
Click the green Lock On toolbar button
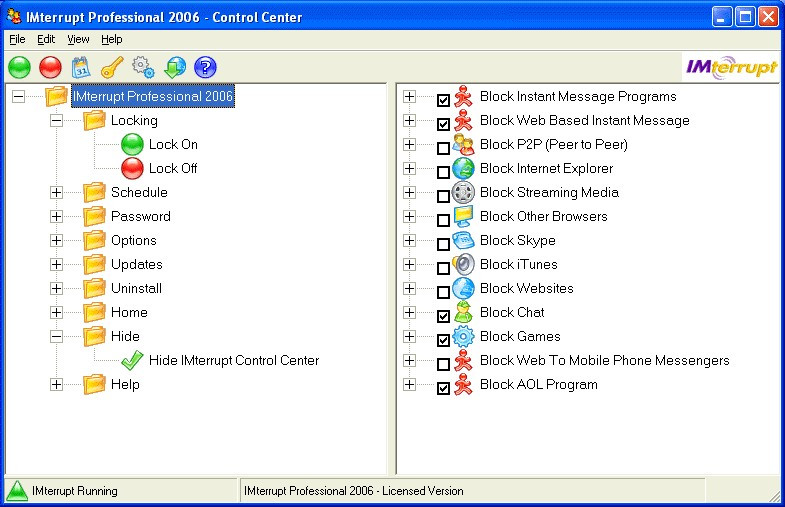coord(20,68)
